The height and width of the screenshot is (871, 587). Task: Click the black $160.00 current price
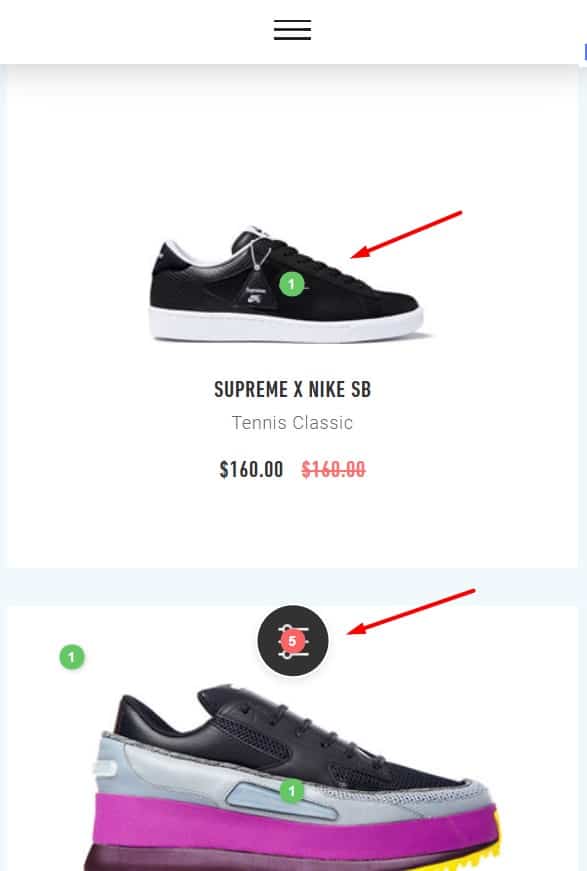pos(252,470)
